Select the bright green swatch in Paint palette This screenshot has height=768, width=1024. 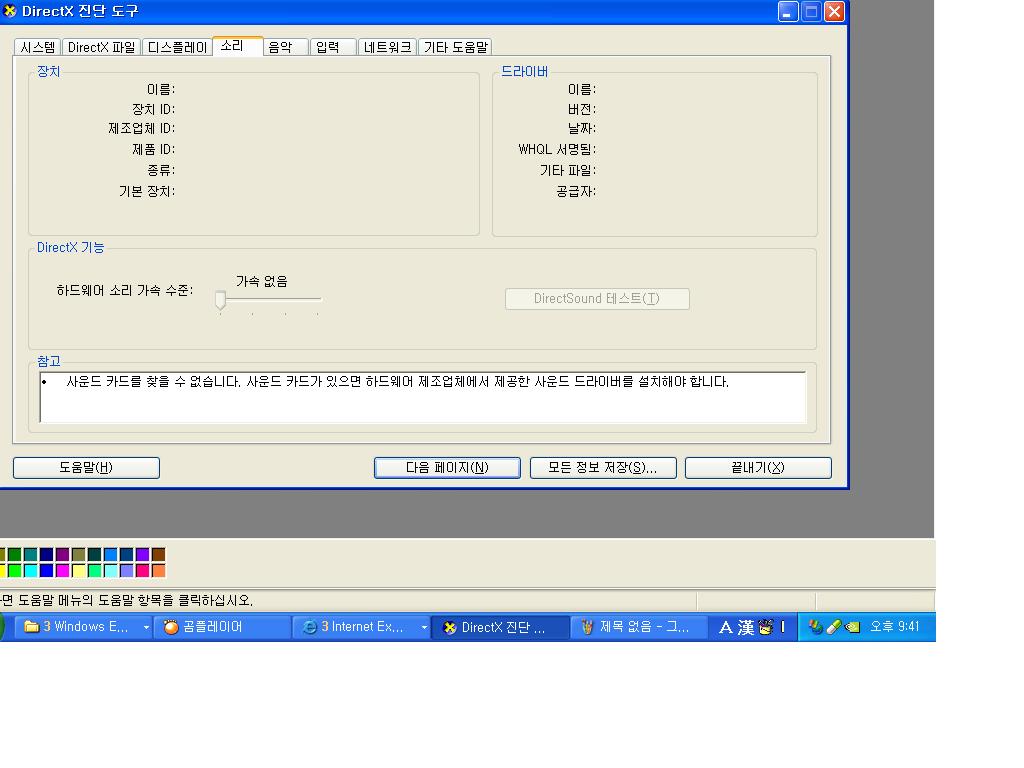click(14, 570)
